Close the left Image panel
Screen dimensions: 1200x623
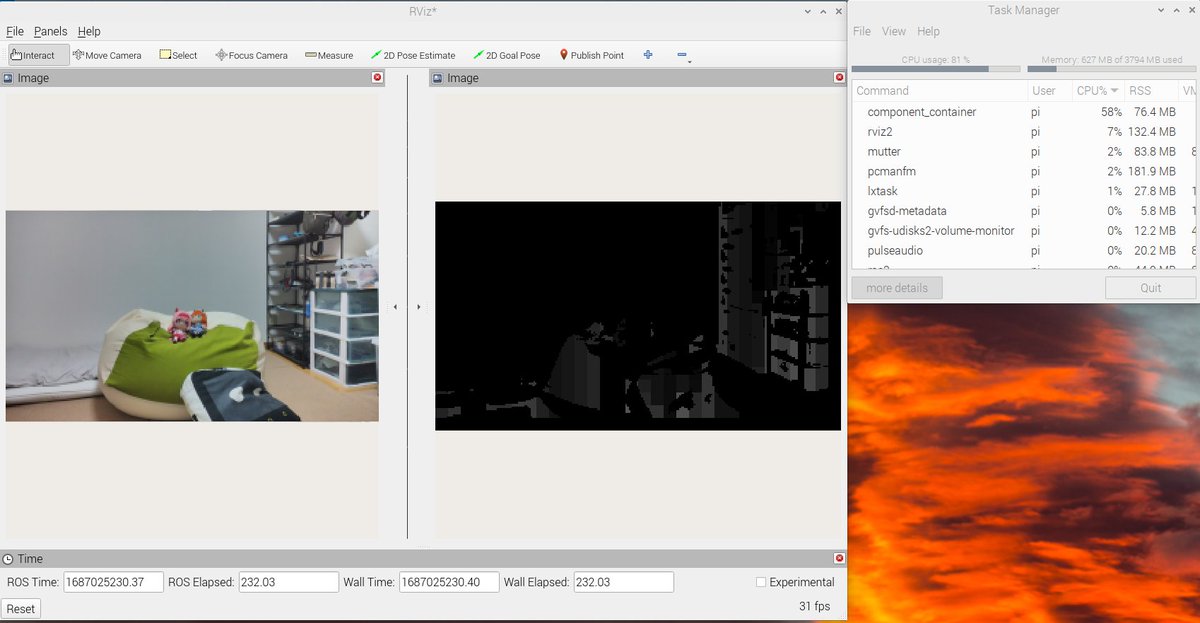pos(377,77)
